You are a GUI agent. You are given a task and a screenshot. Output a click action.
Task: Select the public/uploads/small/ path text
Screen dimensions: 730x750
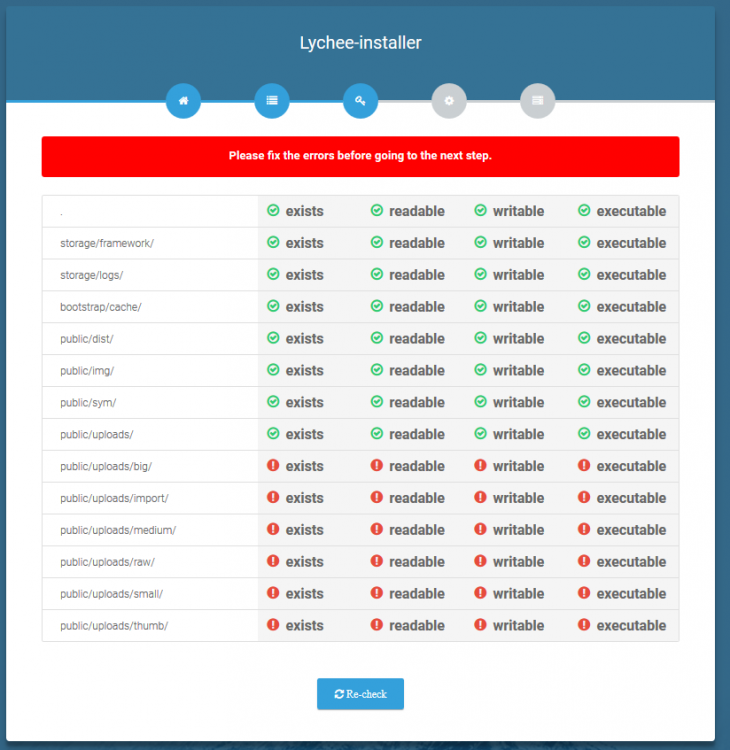pyautogui.click(x=111, y=594)
